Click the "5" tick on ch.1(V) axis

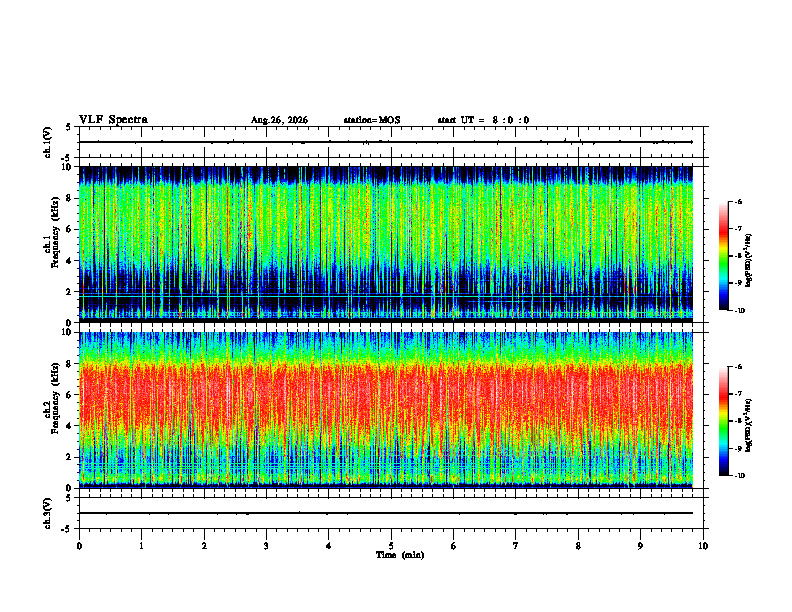click(68, 127)
